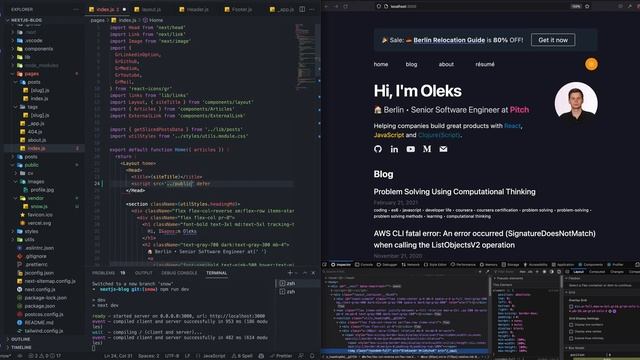Open the Memory tab in devtools
Image resolution: width=640 pixels, height=360 pixels.
[489, 264]
